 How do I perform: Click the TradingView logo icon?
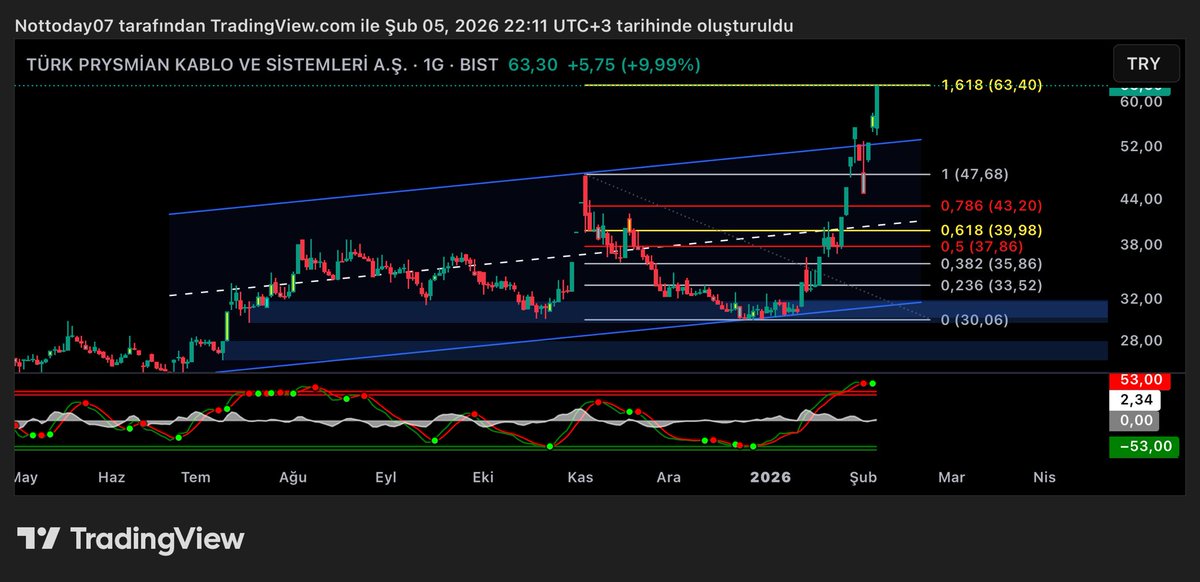38,539
